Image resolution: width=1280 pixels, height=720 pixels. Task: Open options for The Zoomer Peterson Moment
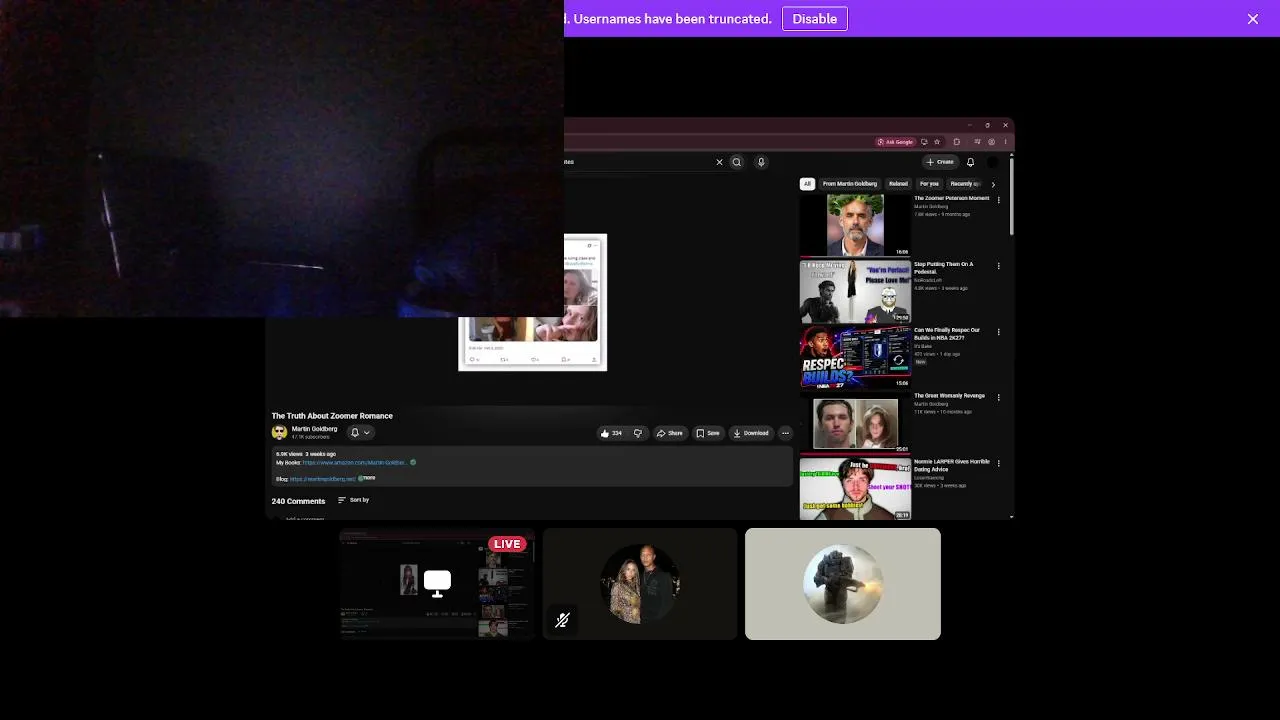click(x=998, y=200)
